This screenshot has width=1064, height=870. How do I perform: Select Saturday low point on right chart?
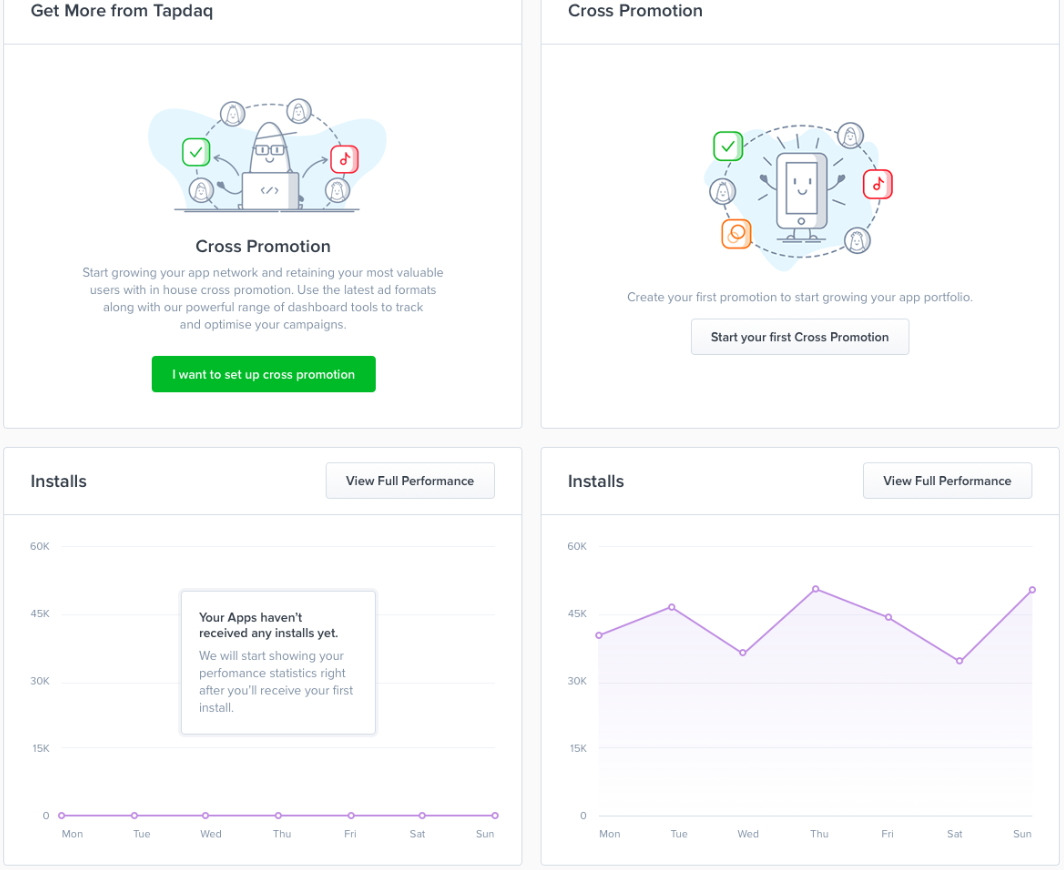click(960, 661)
